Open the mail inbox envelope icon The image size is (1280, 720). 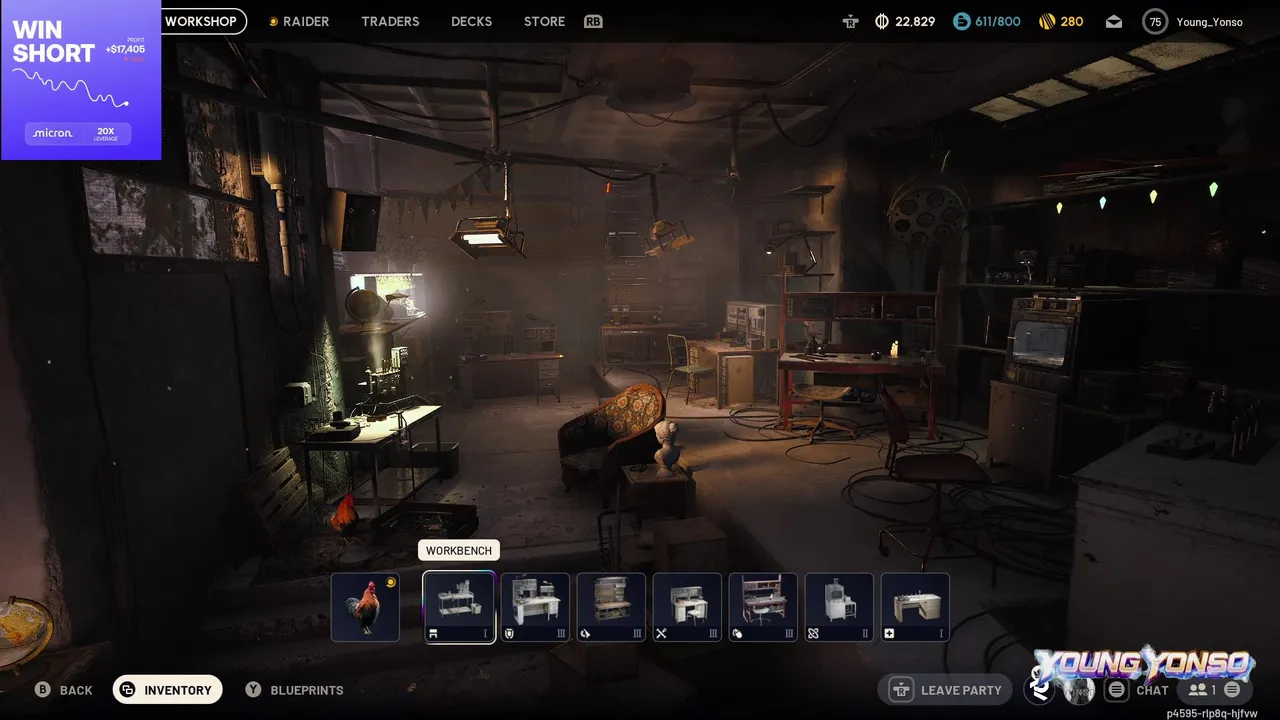(x=1114, y=21)
